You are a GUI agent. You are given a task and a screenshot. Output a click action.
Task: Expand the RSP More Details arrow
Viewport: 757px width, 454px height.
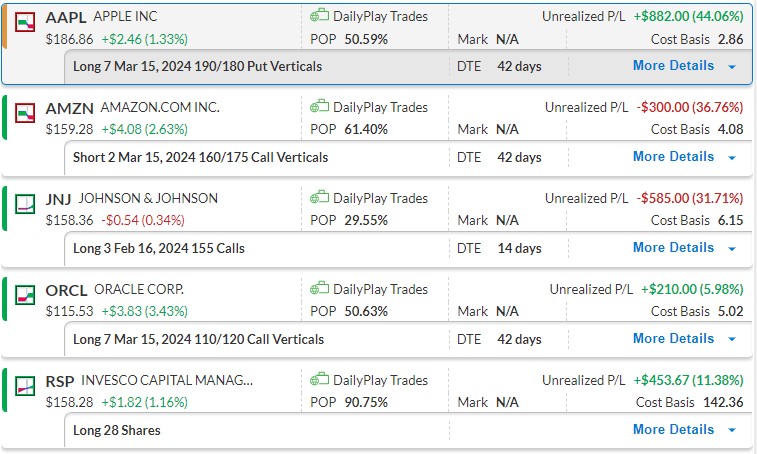732,431
